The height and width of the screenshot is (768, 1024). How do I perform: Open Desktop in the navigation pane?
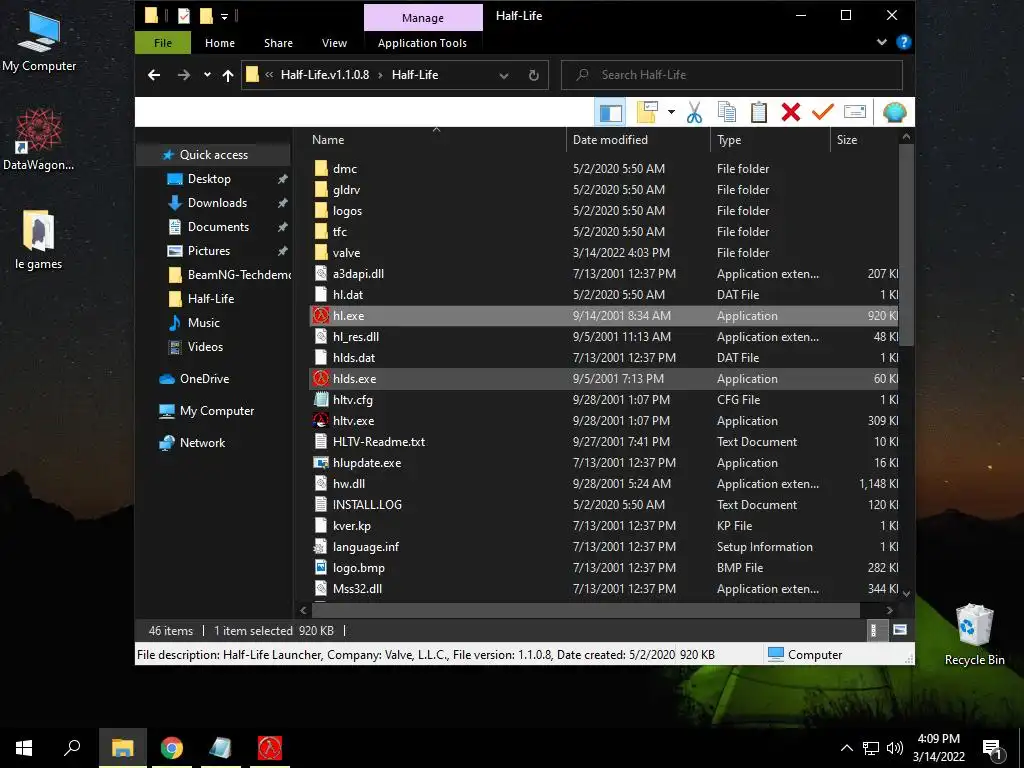(209, 179)
